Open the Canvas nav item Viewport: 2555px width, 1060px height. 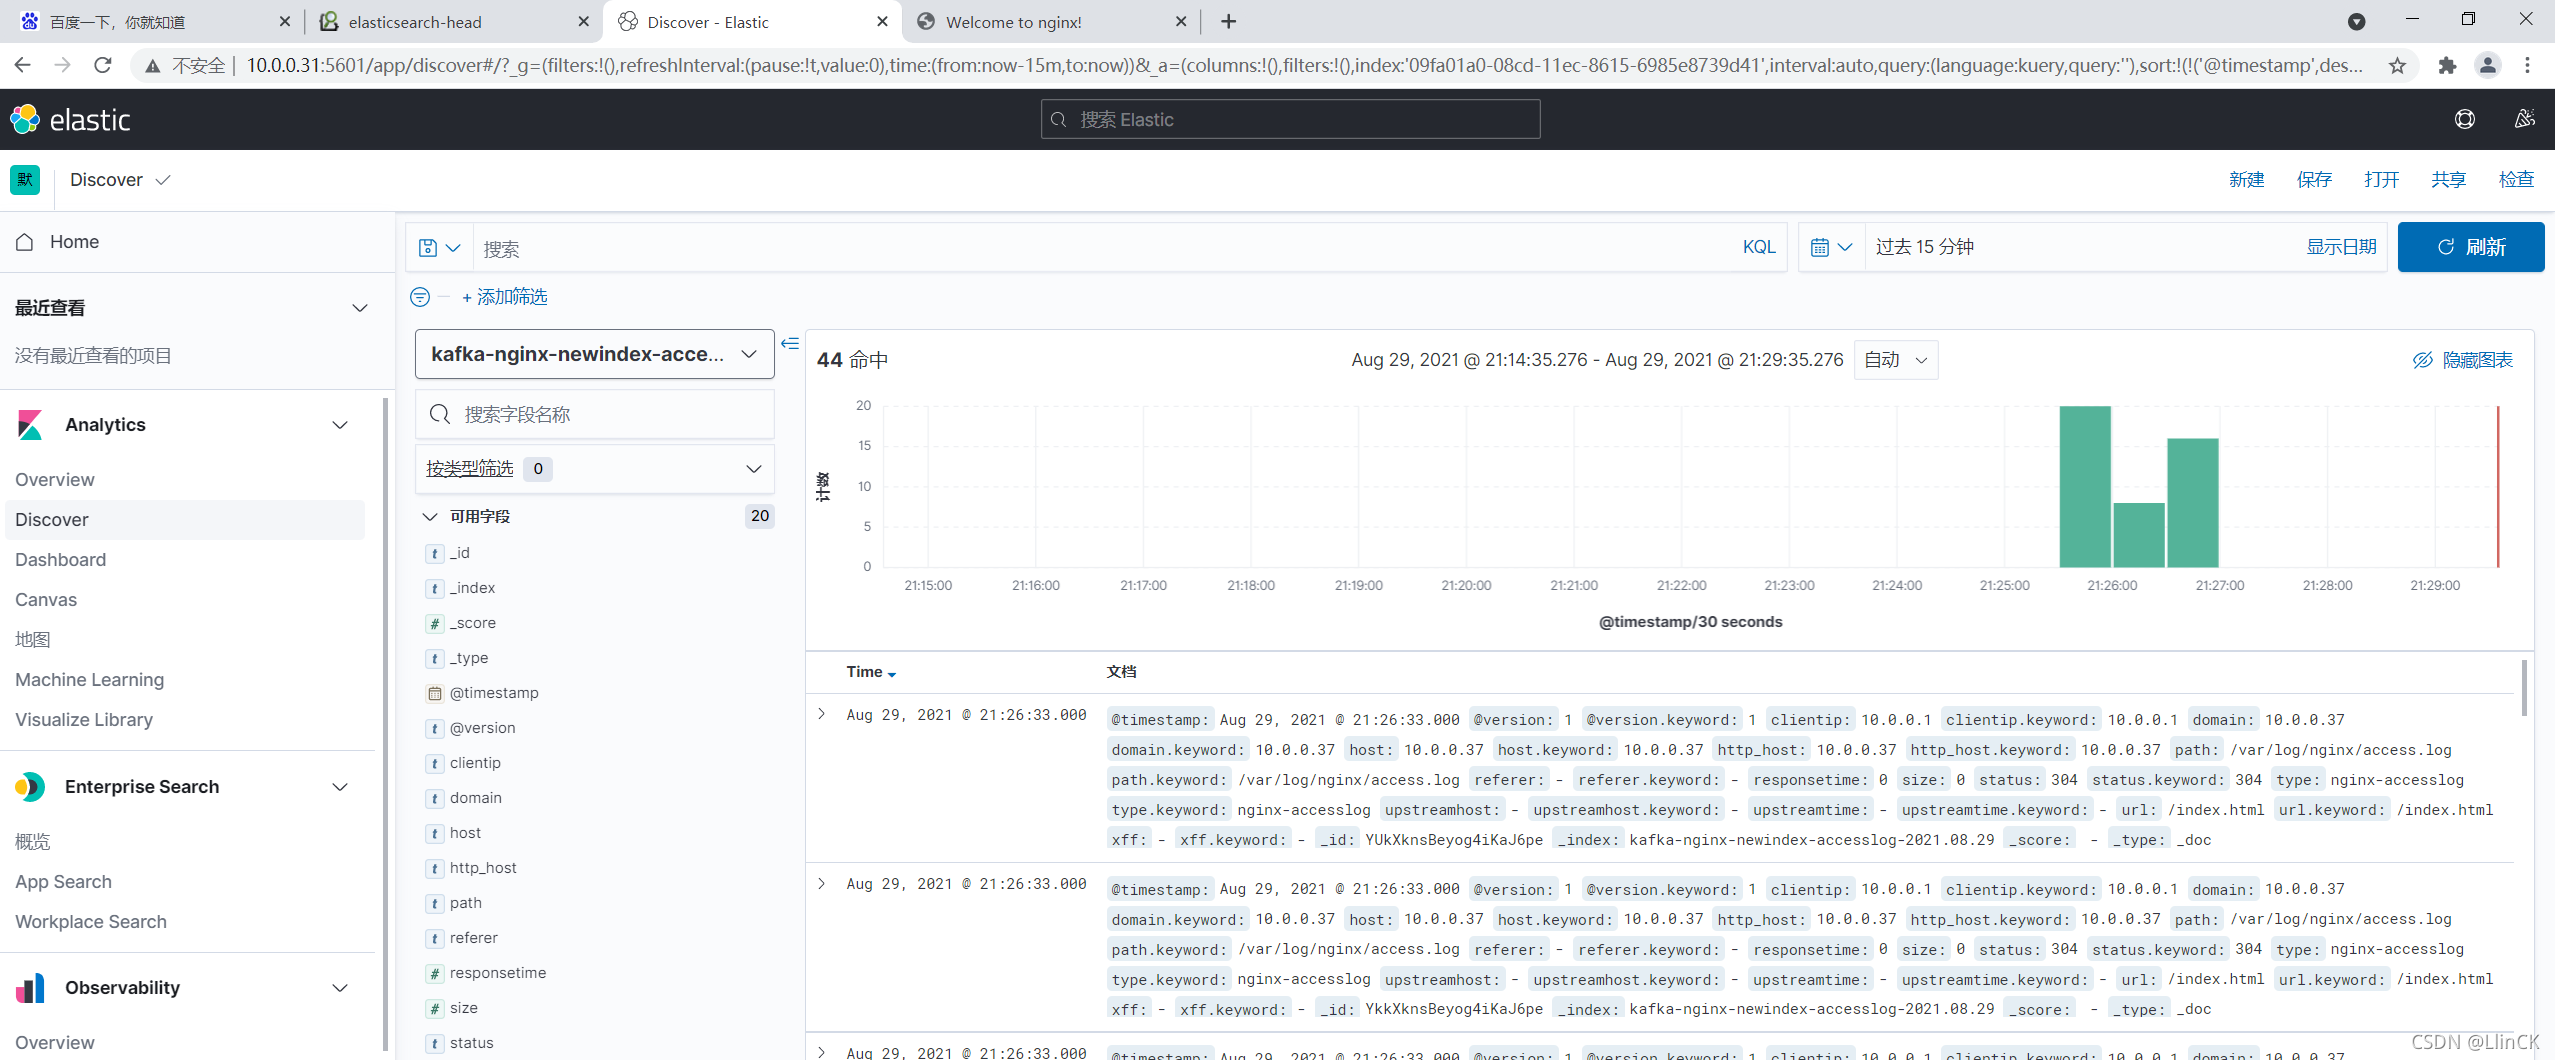click(46, 600)
